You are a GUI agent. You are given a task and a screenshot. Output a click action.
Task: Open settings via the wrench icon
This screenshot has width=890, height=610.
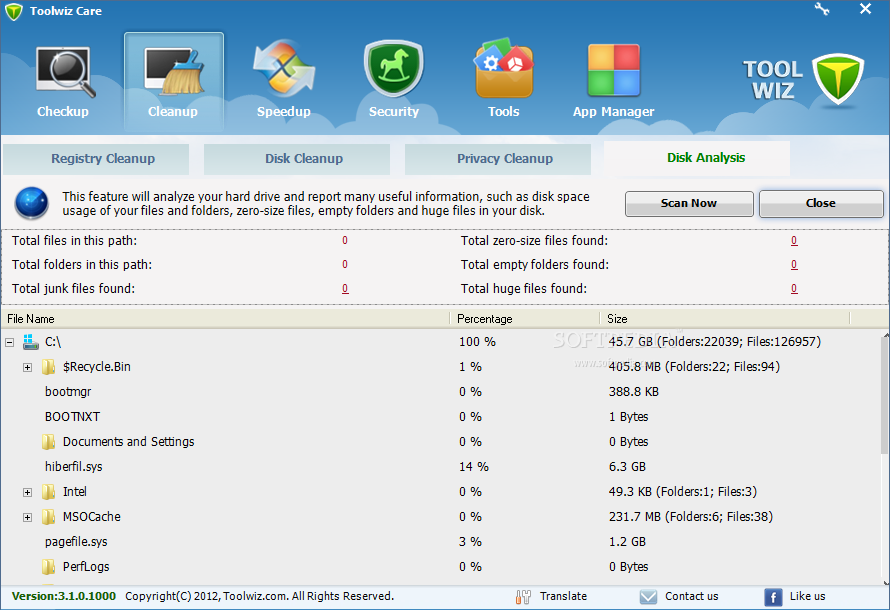(821, 9)
